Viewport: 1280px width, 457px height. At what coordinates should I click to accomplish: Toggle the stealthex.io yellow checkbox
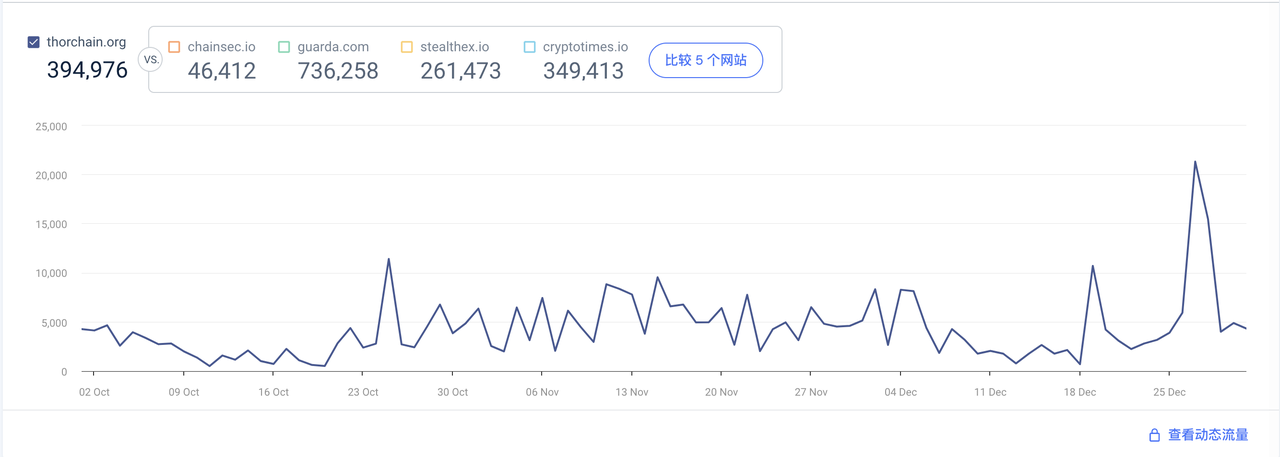(x=406, y=47)
